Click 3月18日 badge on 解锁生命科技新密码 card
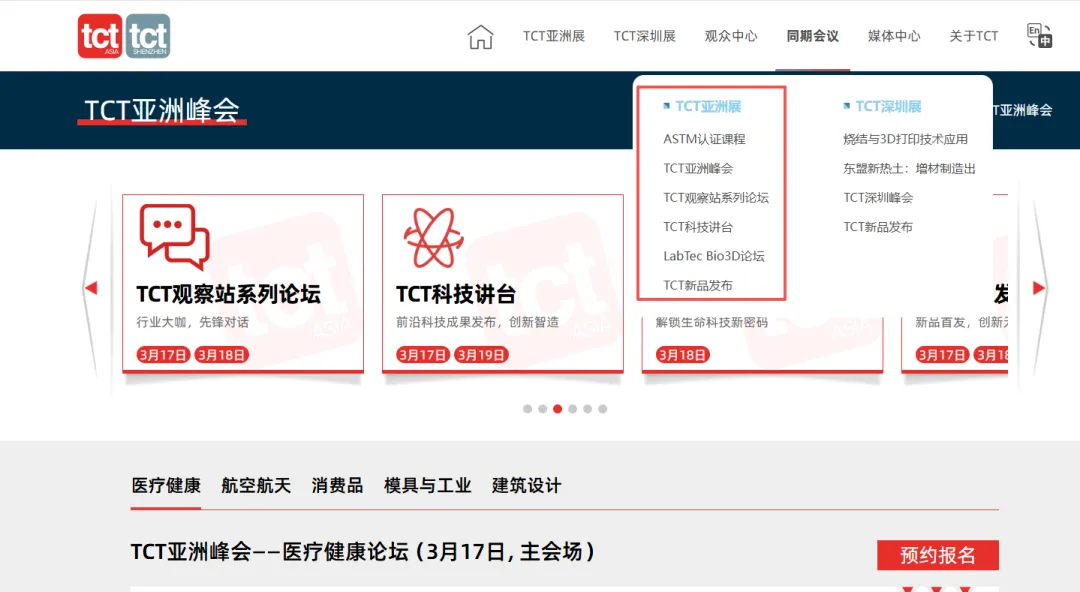The height and width of the screenshot is (592, 1080). (683, 355)
